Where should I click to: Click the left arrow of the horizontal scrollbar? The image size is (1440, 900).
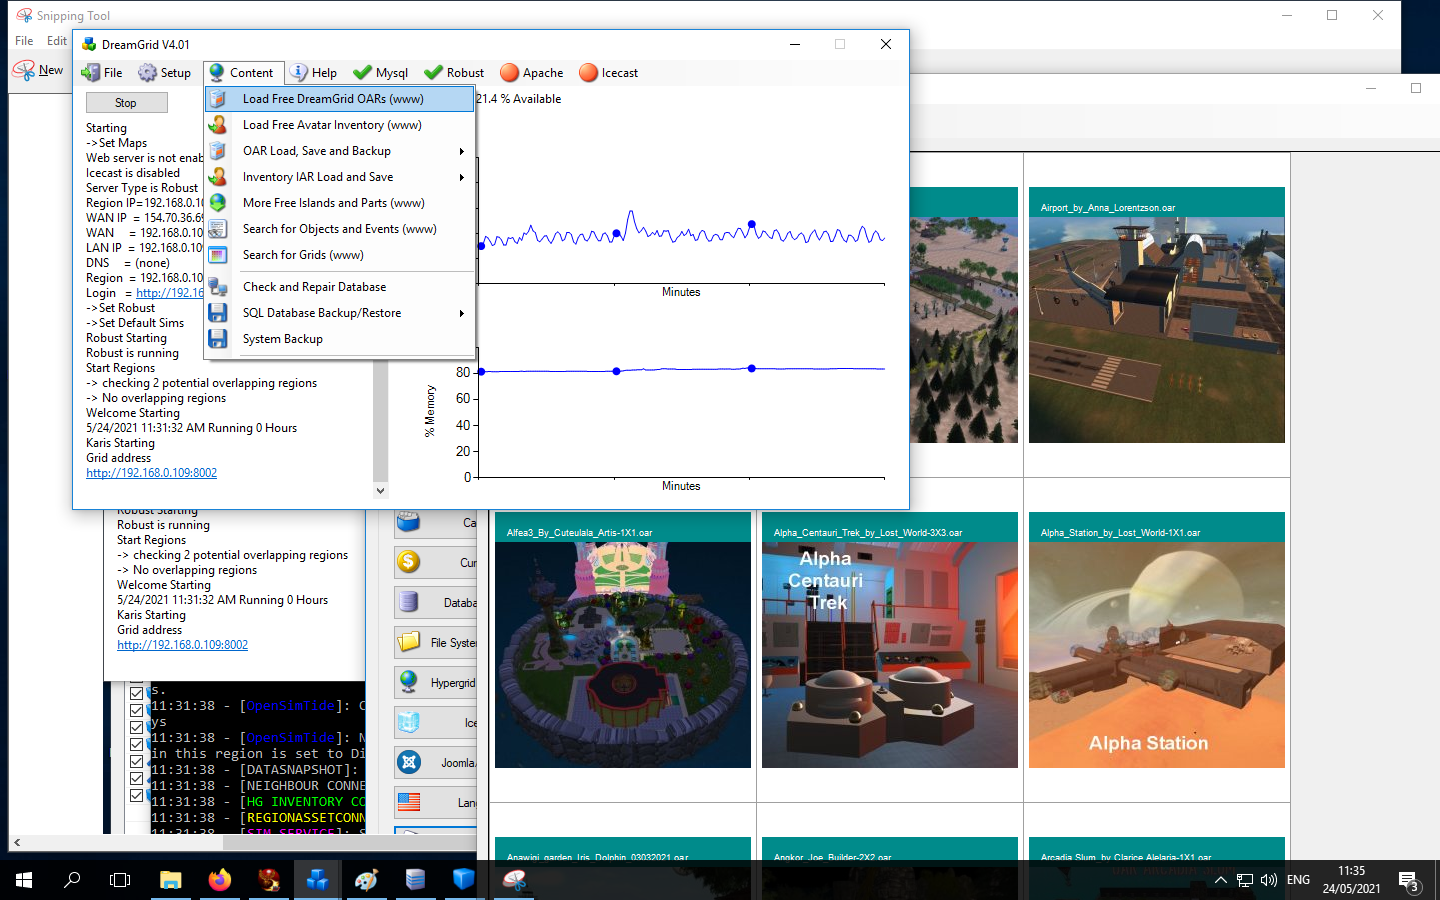17,843
